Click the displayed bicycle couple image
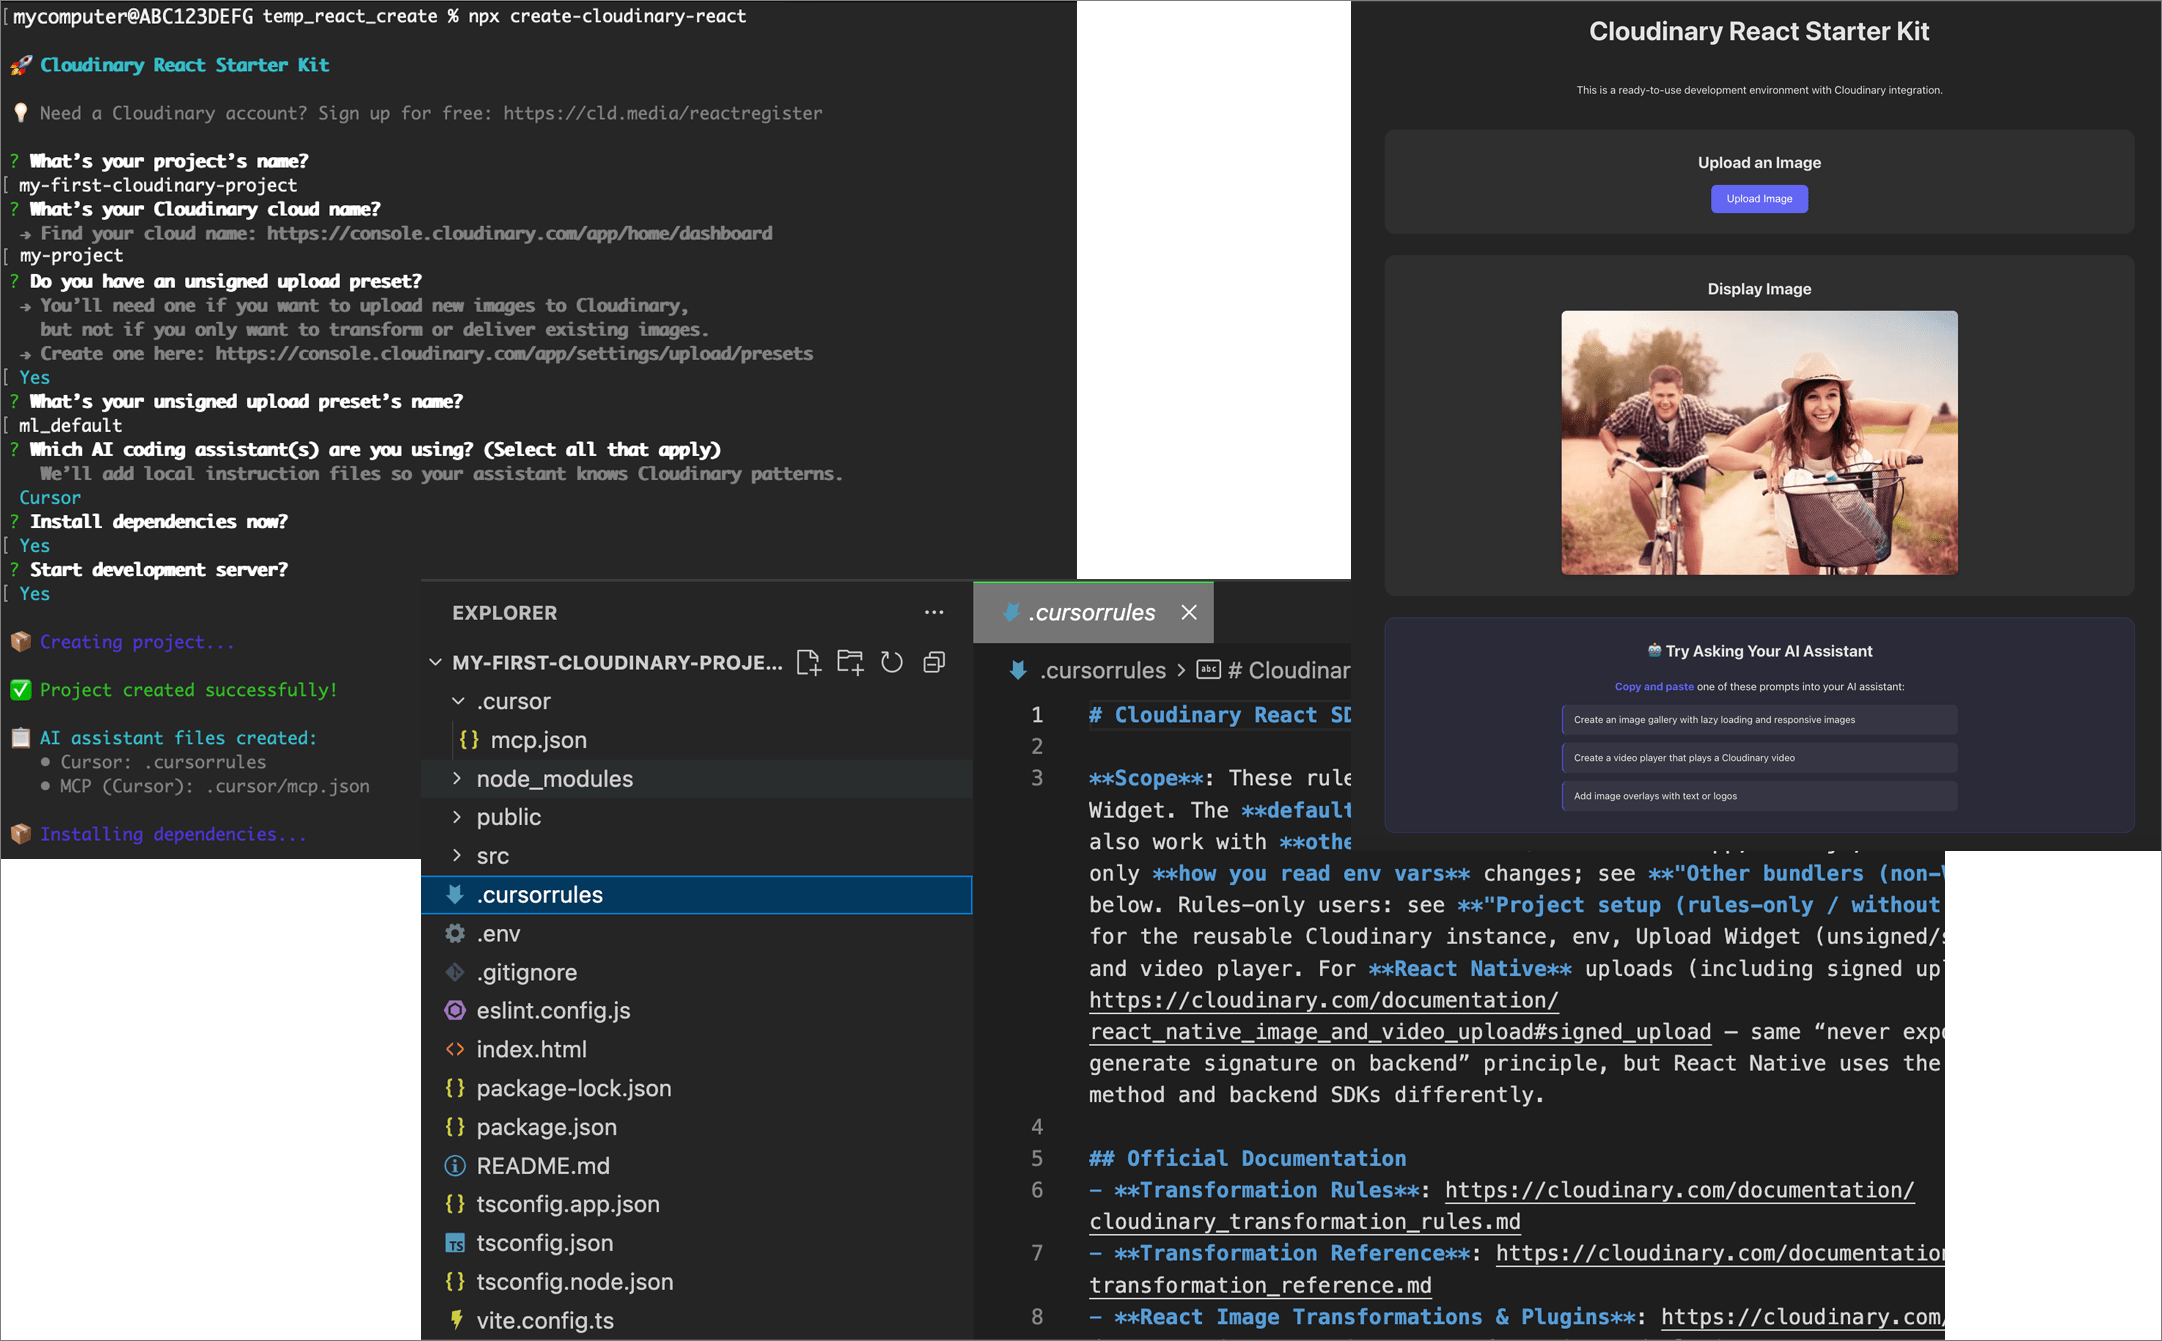The width and height of the screenshot is (2162, 1341). [x=1759, y=442]
